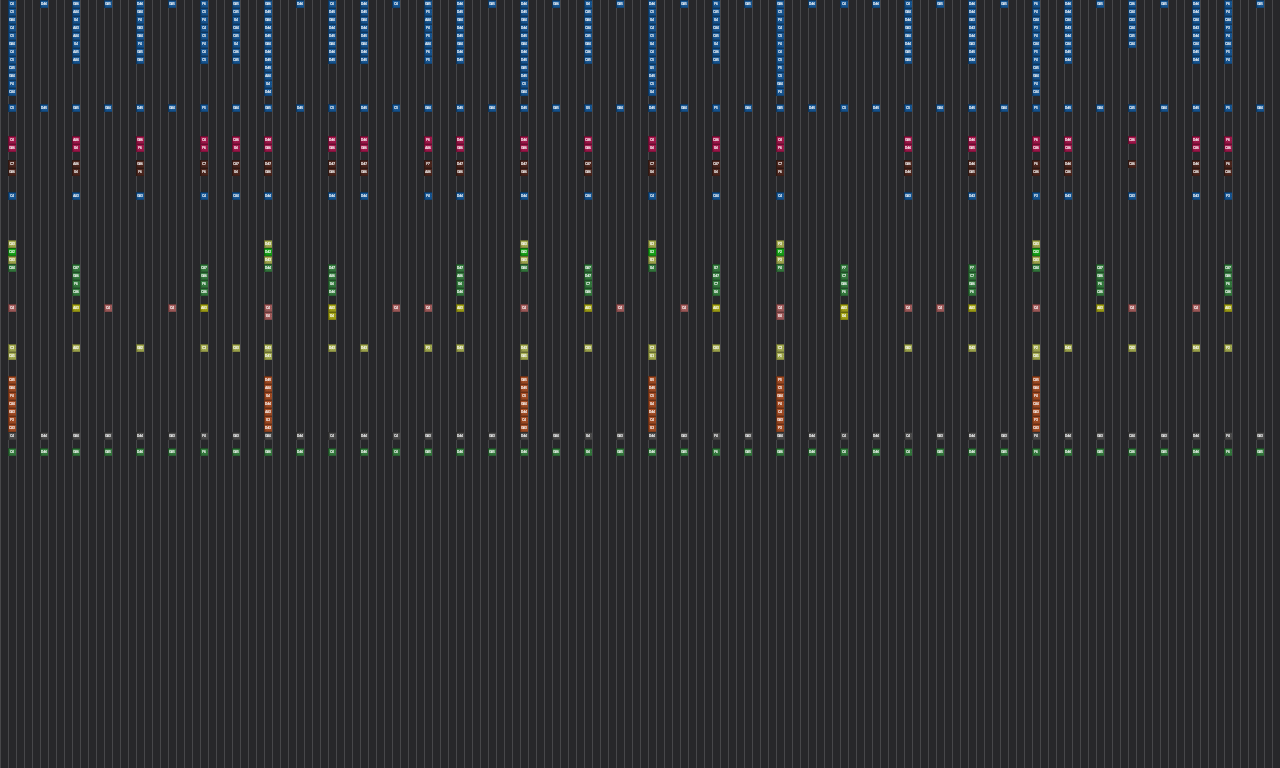Select topmost blue note in second column
1280x768 pixels.
(44, 4)
